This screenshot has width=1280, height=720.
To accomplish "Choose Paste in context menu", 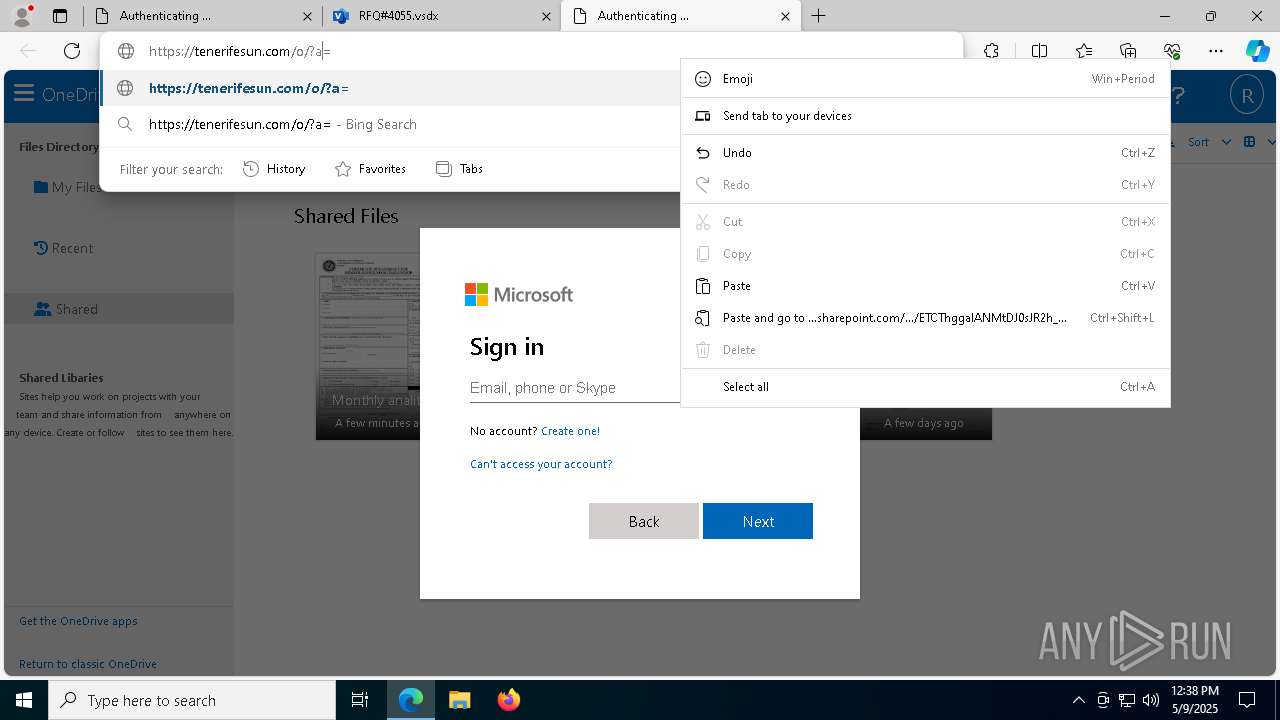I will coord(925,286).
